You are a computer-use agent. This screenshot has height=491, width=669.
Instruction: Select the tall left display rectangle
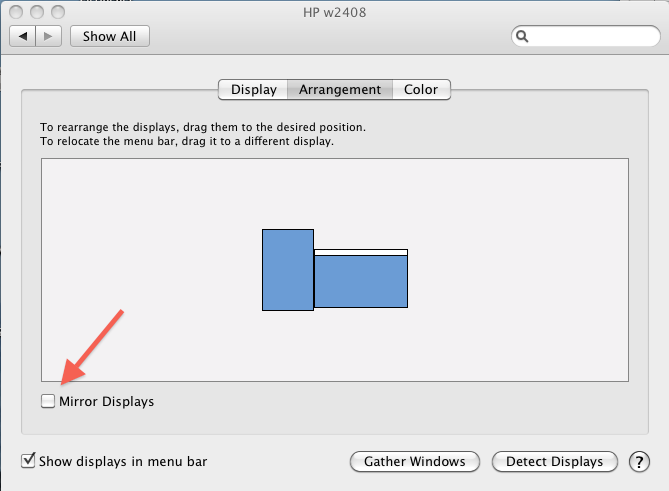[x=288, y=270]
